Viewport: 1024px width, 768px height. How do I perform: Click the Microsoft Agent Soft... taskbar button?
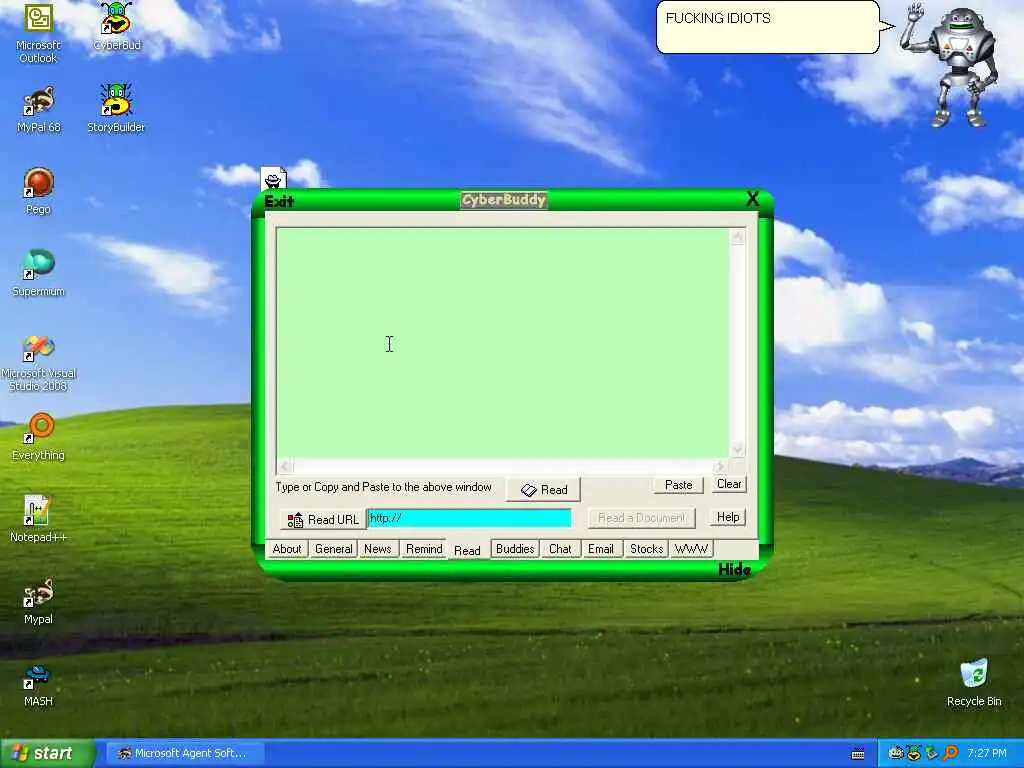[183, 753]
